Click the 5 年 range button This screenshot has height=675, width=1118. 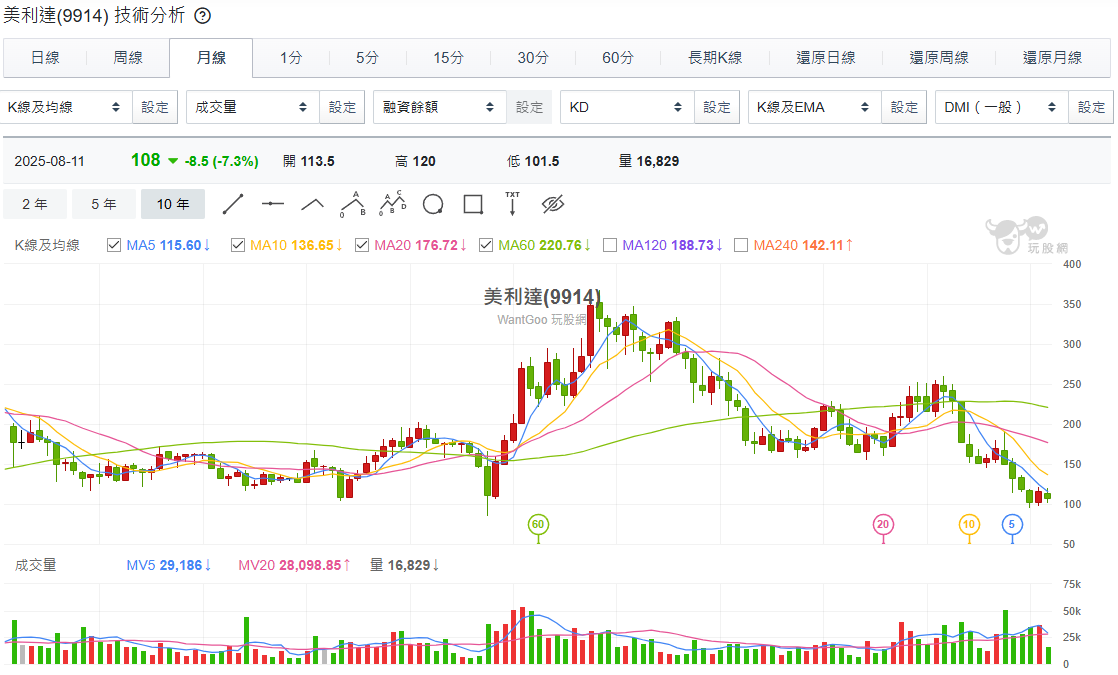(104, 204)
